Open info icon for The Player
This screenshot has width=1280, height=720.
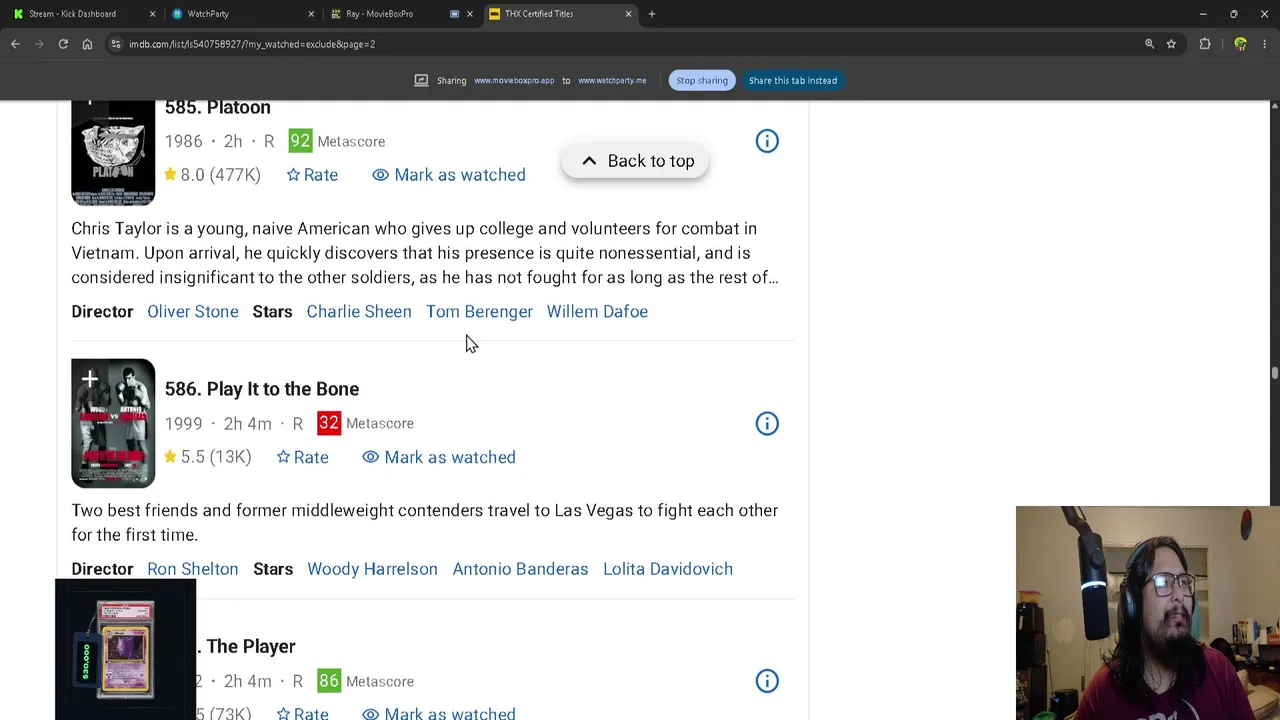767,681
